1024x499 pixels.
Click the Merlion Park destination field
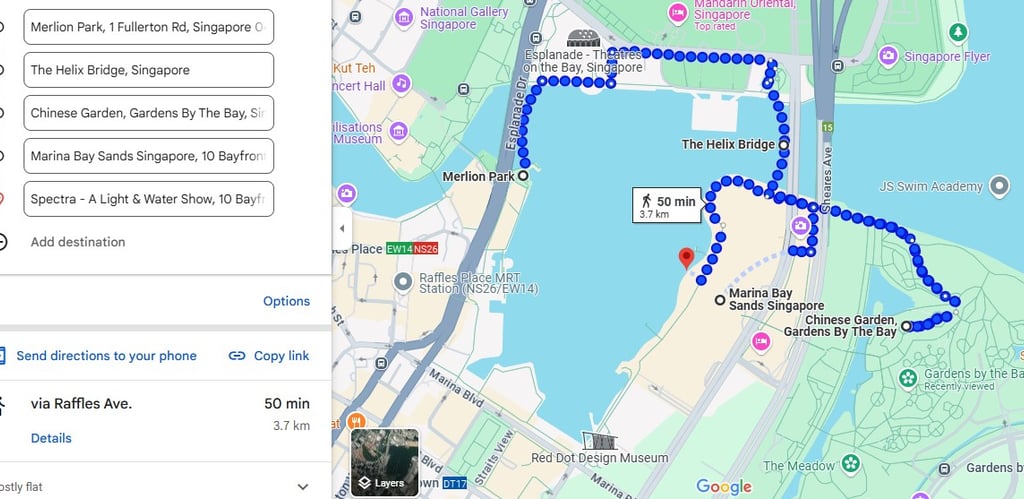148,27
